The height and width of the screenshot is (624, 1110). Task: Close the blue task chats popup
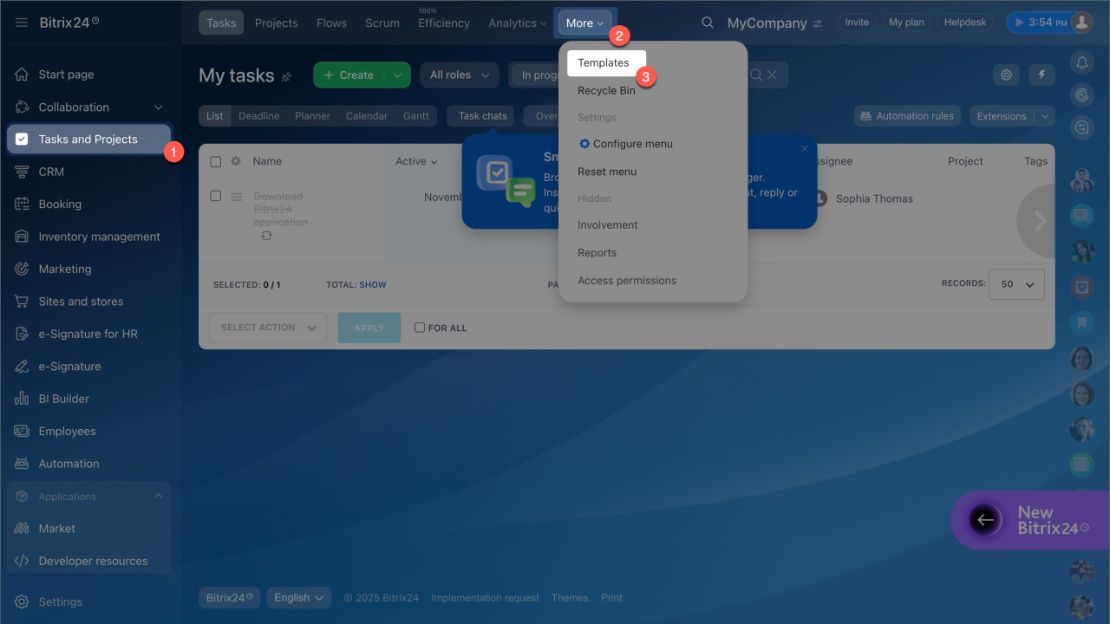804,149
